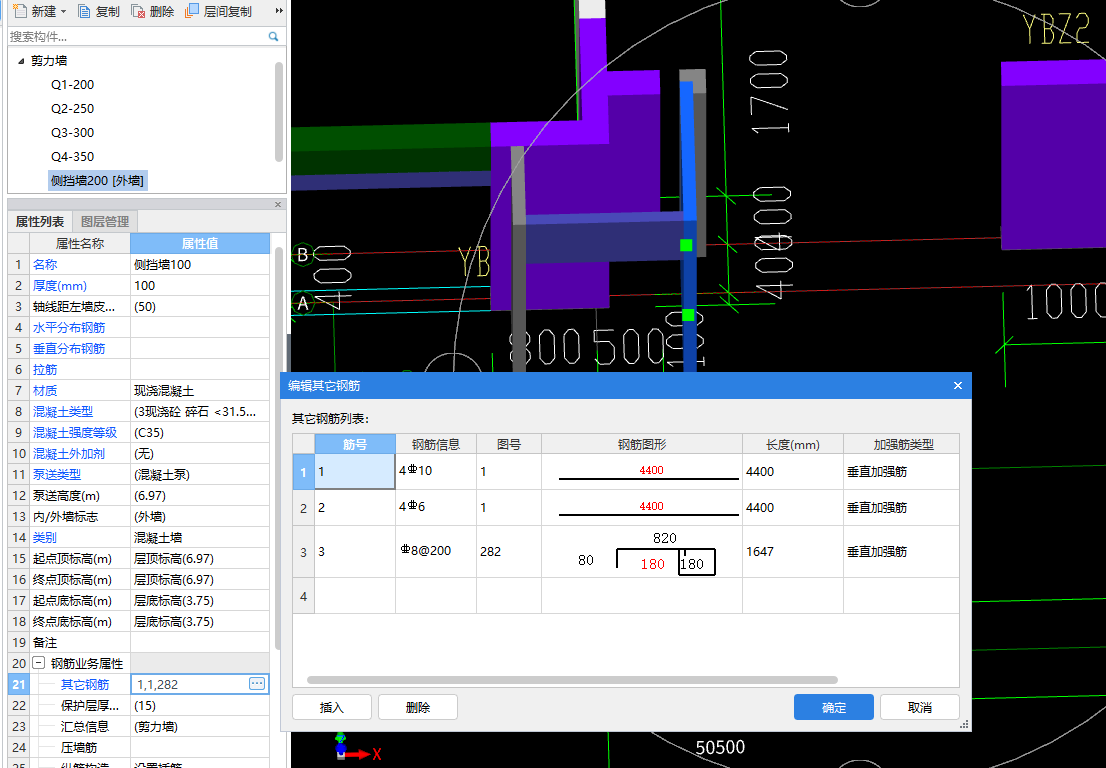The width and height of the screenshot is (1106, 768).
Task: Click the 钢筋信息 column header
Action: (x=436, y=444)
